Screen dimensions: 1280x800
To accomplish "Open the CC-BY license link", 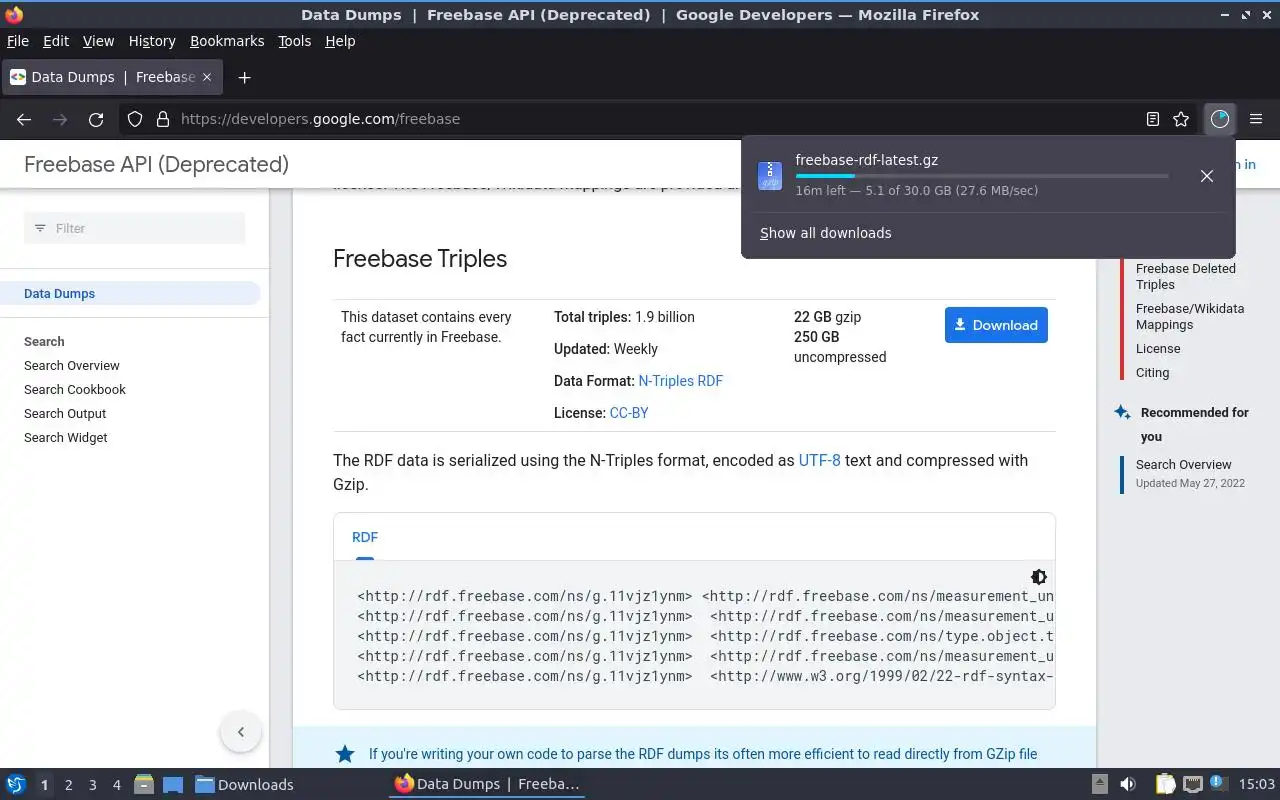I will pos(629,413).
